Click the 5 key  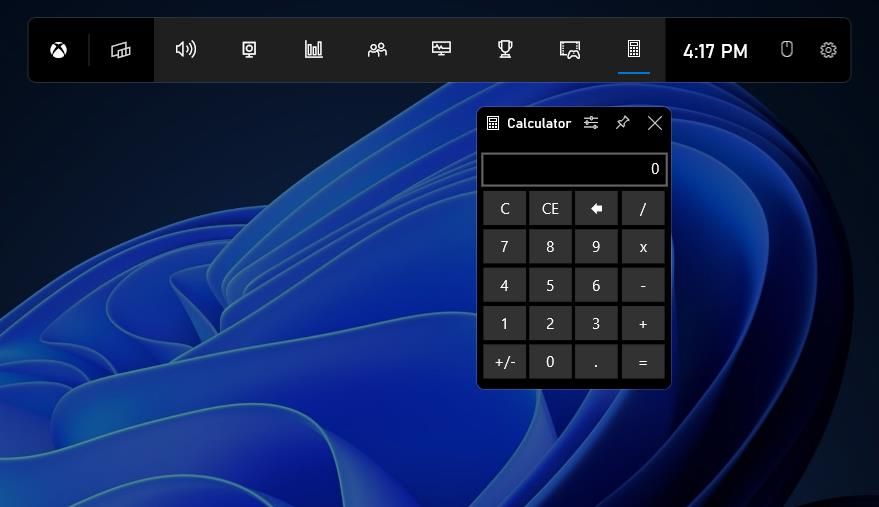click(550, 285)
